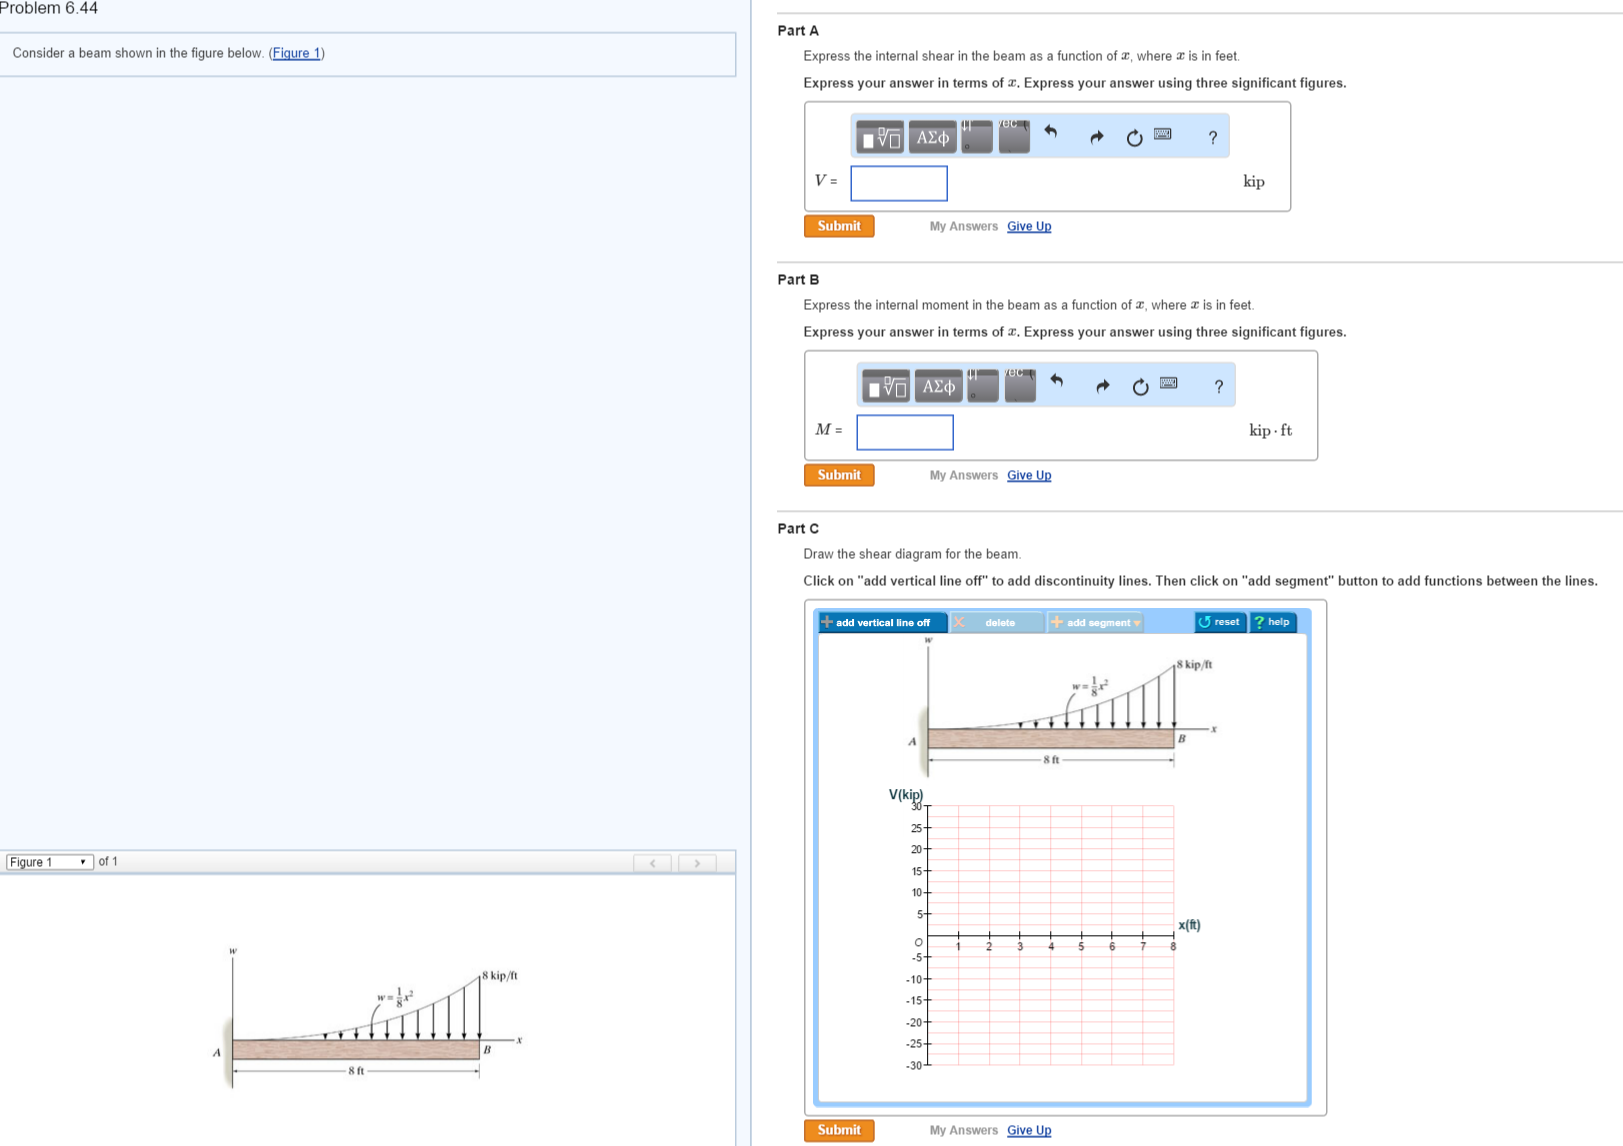Image resolution: width=1623 pixels, height=1146 pixels.
Task: Click the M answer input field
Action: [x=904, y=432]
